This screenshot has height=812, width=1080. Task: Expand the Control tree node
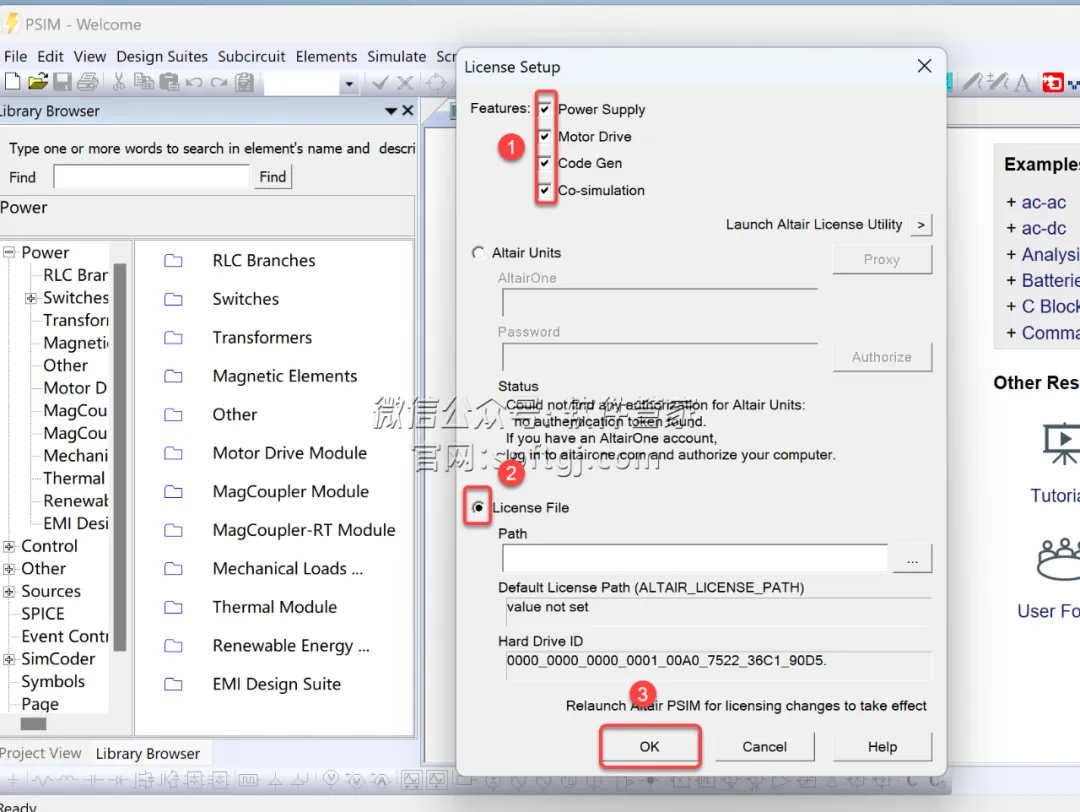pos(9,546)
